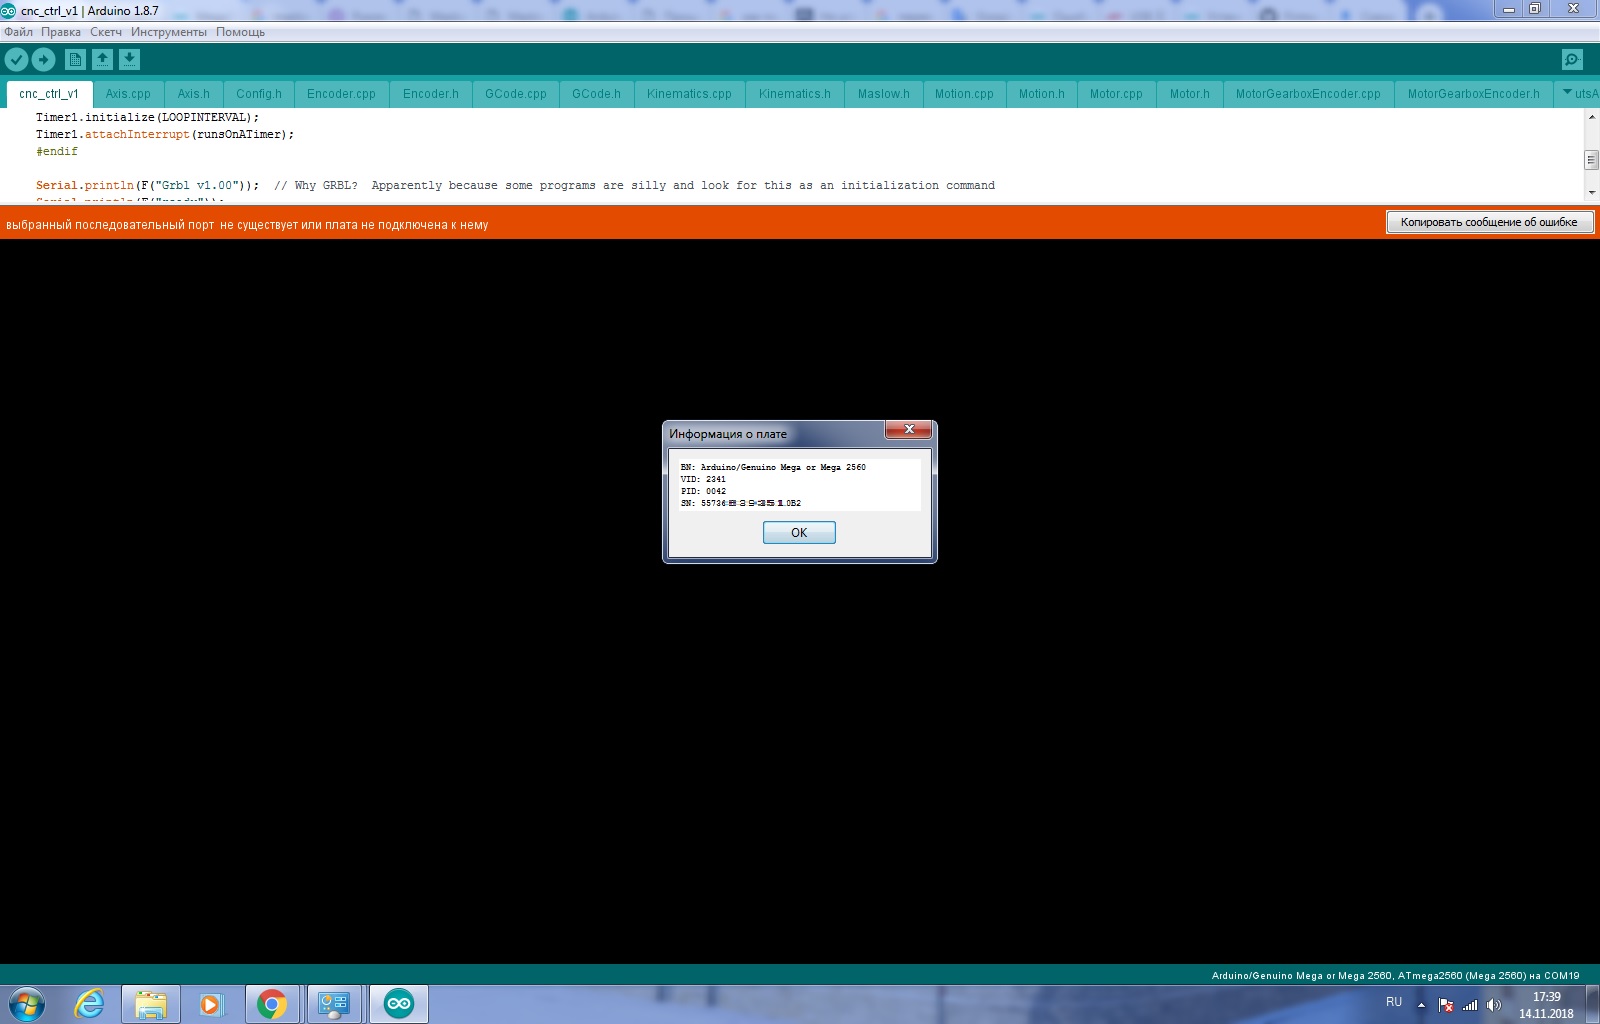This screenshot has height=1024, width=1600.
Task: Click the Timer1.attachInterrupt(runsOnATimer) code line
Action: pos(165,135)
